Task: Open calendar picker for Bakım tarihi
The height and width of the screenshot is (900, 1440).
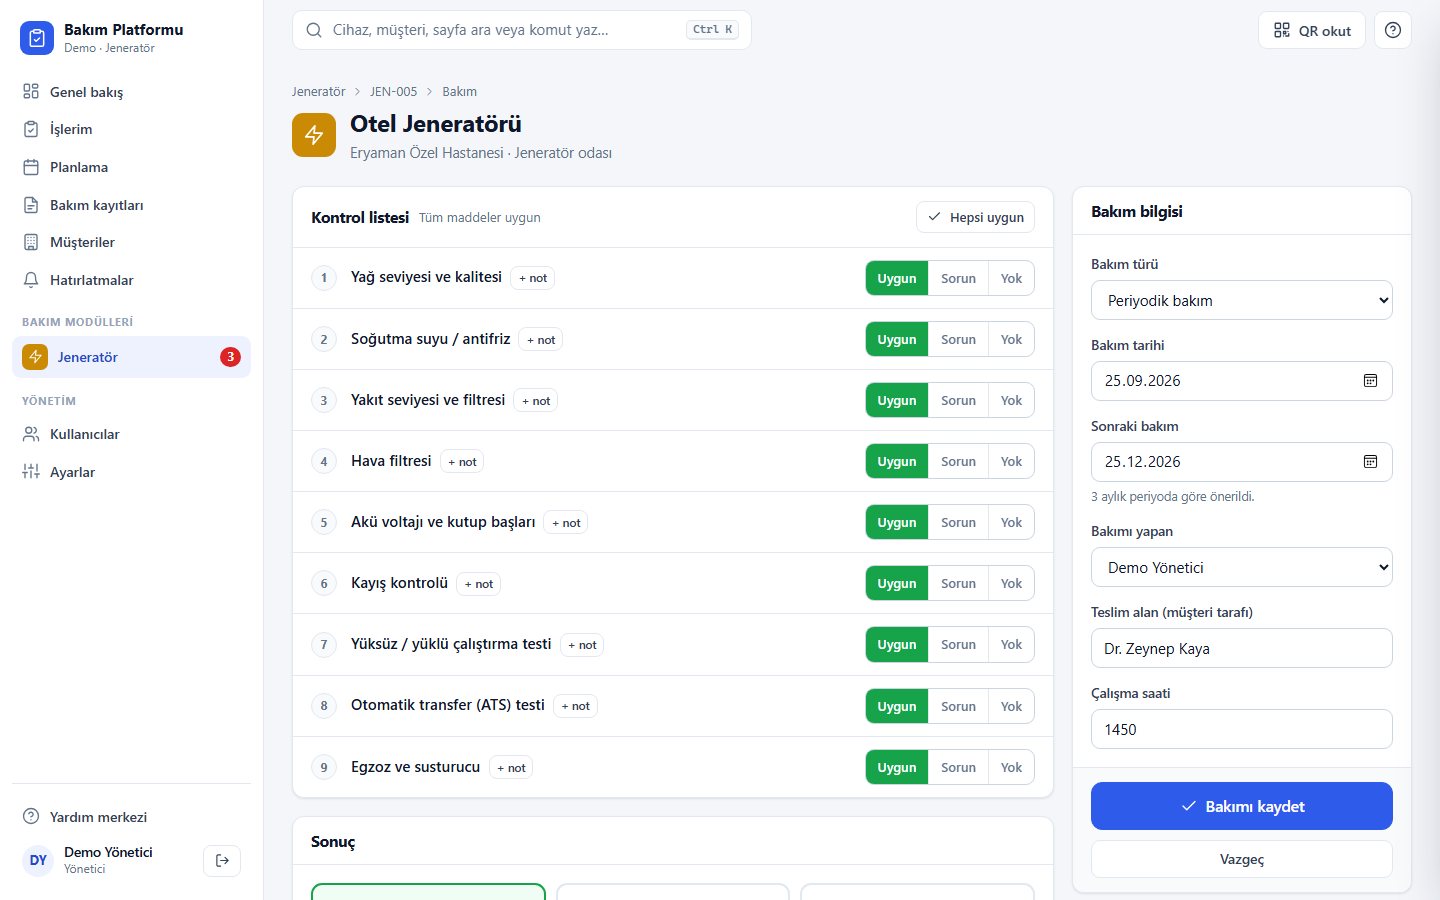Action: [x=1370, y=381]
